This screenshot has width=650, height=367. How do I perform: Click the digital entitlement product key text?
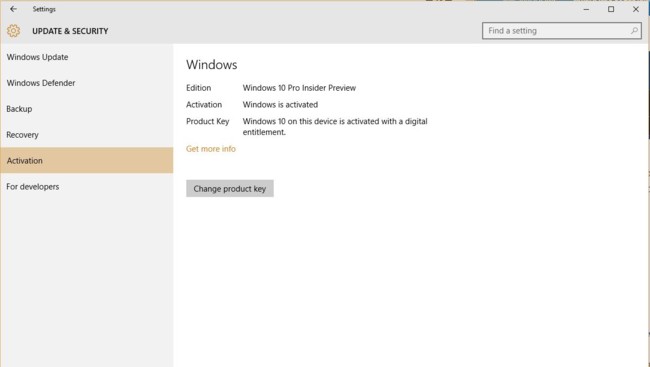[335, 126]
